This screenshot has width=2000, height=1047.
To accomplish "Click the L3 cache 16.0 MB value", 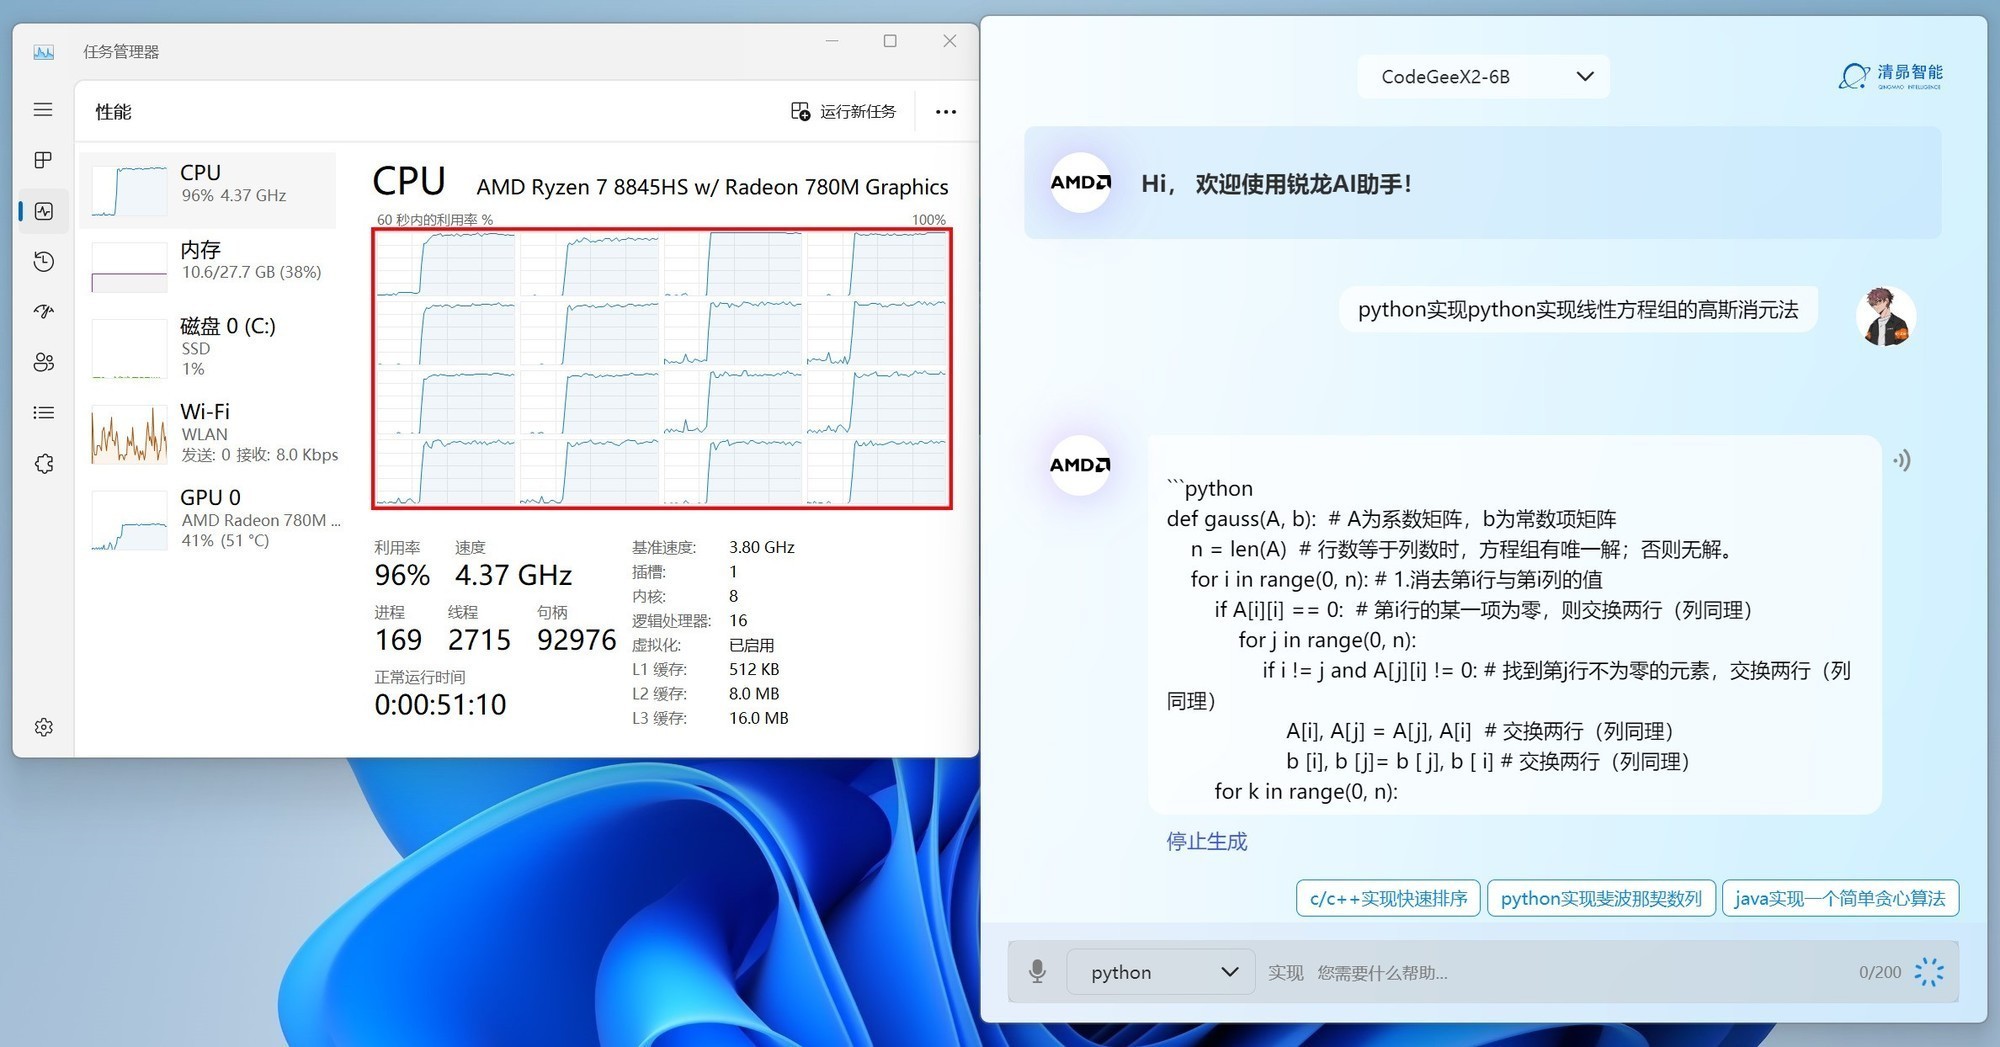I will coord(759,718).
